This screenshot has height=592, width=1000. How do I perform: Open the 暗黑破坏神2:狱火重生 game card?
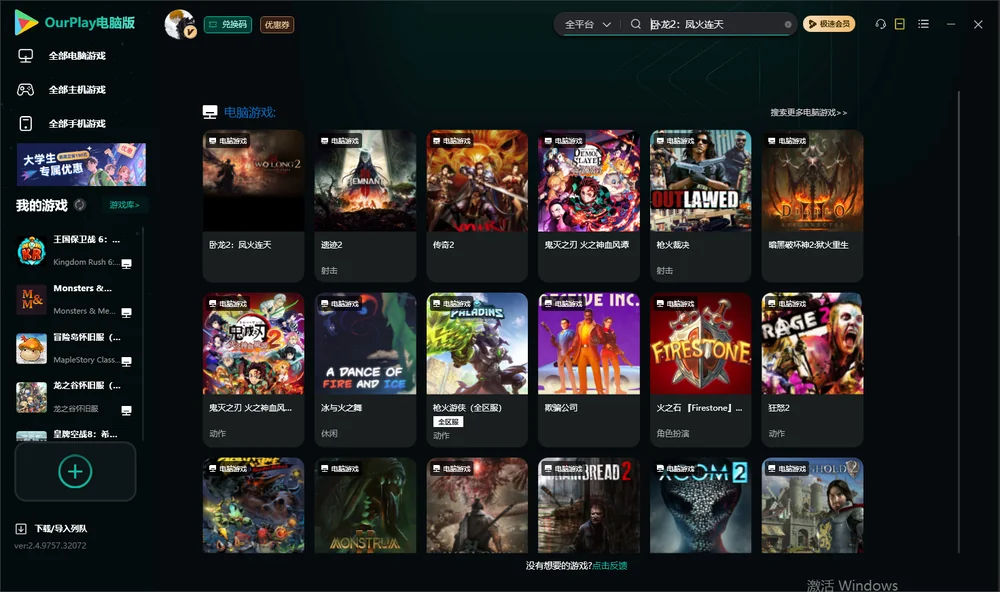(x=812, y=205)
